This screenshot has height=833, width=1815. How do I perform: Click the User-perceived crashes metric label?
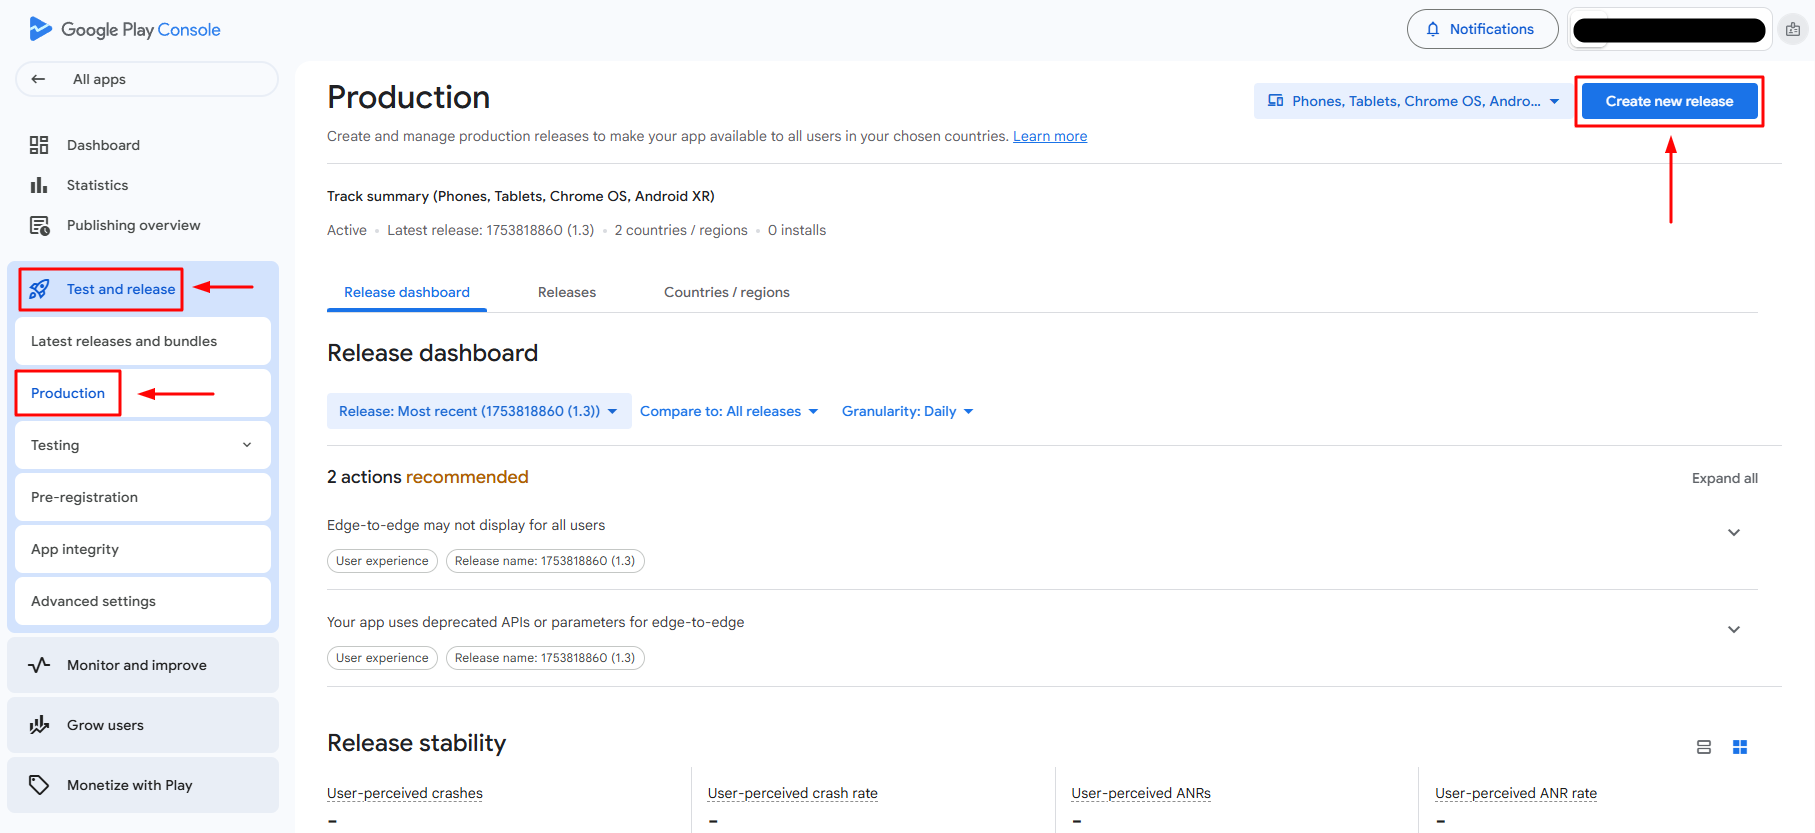[x=405, y=793]
